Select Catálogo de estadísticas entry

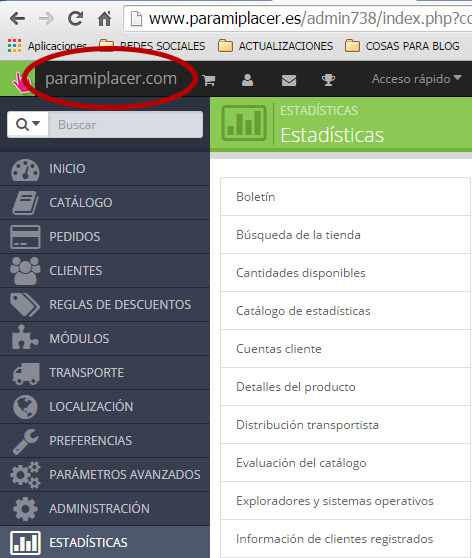pyautogui.click(x=345, y=311)
